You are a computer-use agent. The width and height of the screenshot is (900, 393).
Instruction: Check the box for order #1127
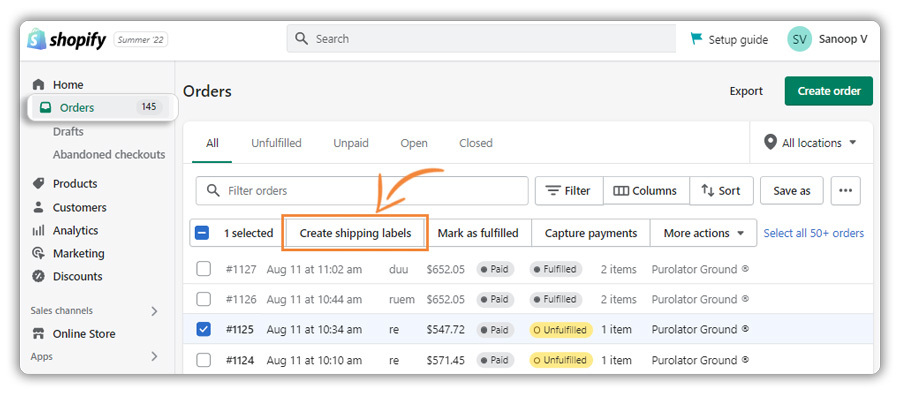click(x=204, y=269)
